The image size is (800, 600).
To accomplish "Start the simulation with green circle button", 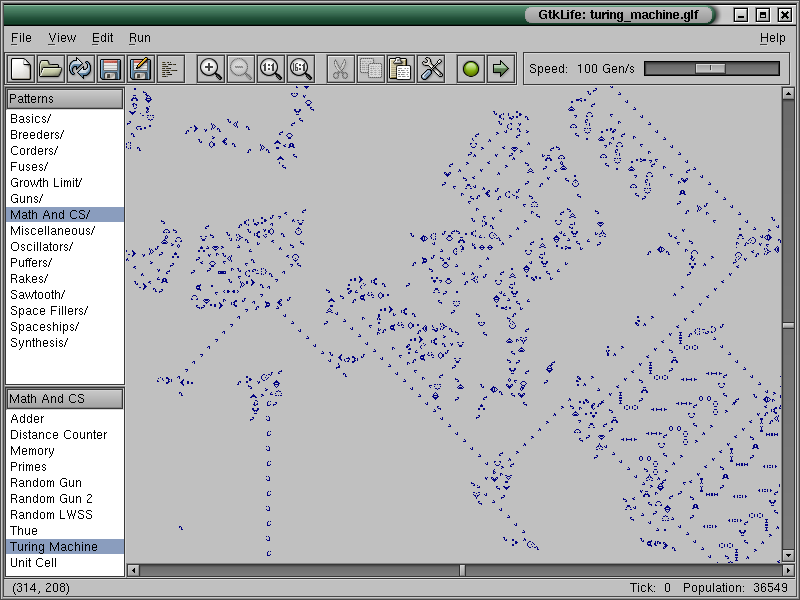I will 471,69.
